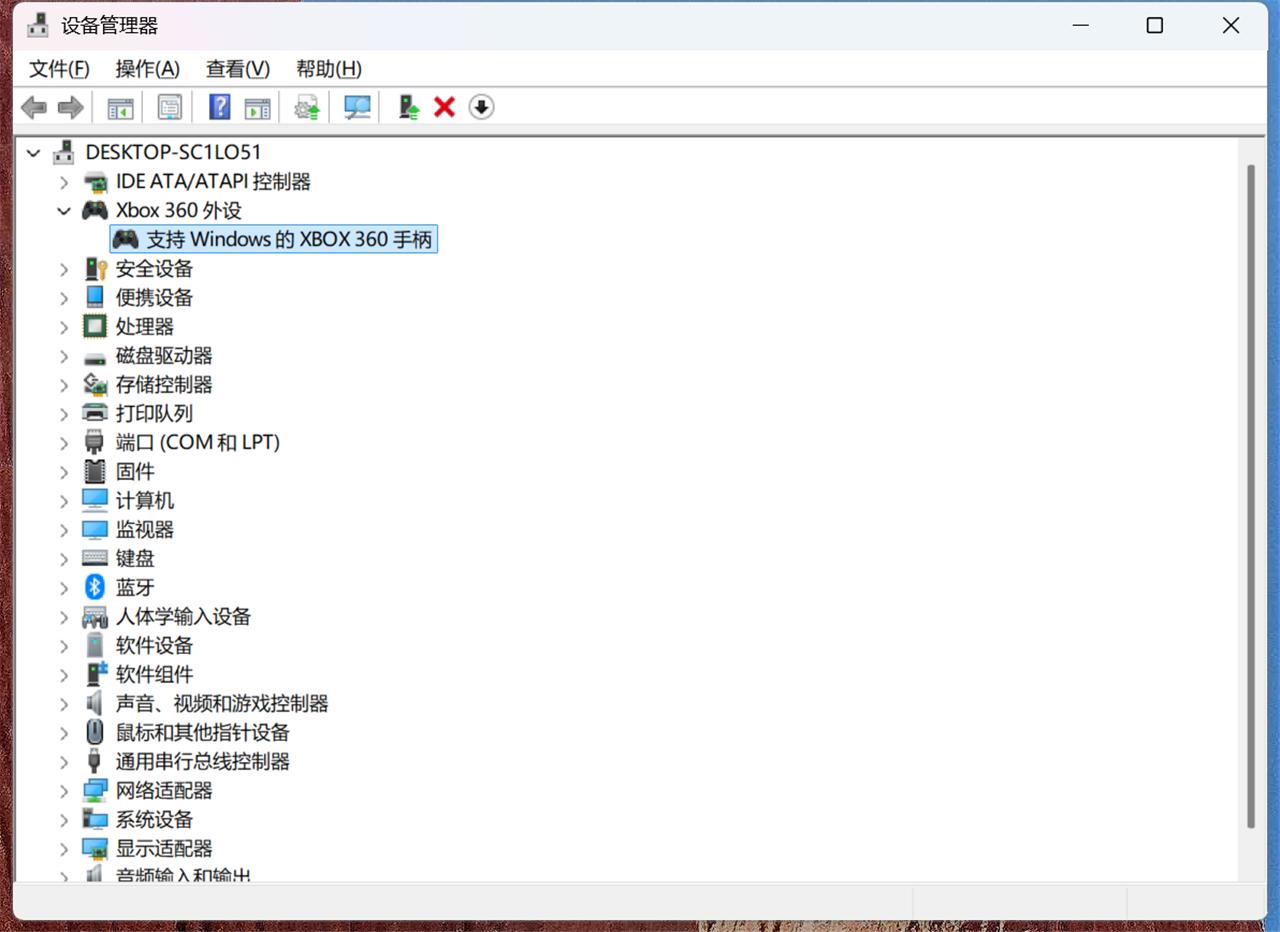This screenshot has height=932, width=1280.
Task: Collapse the Xbox 360 外设 node
Action: tap(64, 210)
